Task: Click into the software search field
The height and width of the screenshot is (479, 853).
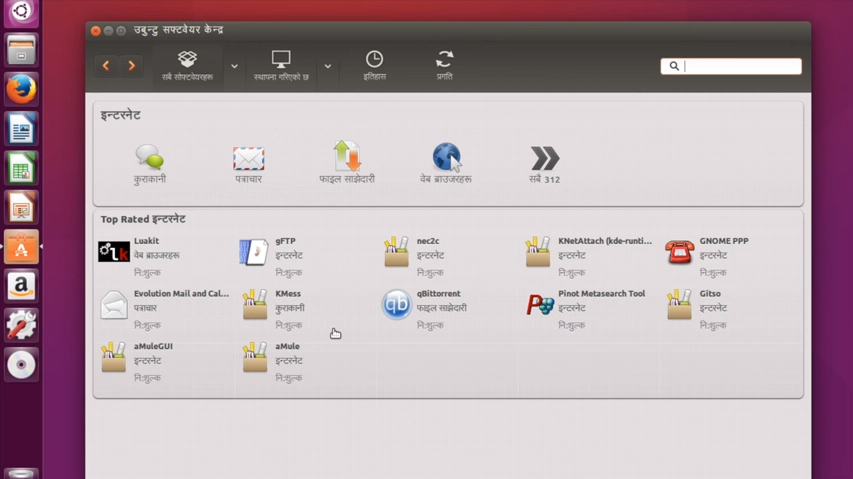Action: point(731,66)
